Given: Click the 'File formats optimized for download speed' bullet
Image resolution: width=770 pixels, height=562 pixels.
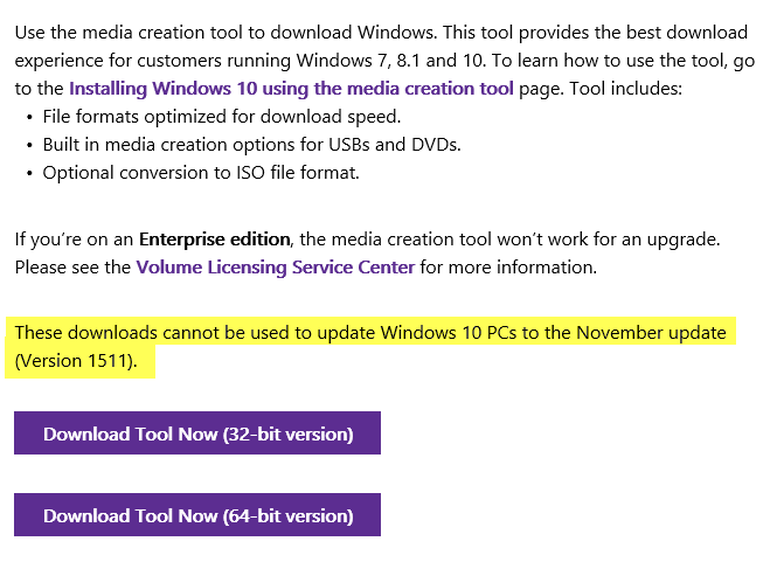Looking at the screenshot, I should pos(221,116).
